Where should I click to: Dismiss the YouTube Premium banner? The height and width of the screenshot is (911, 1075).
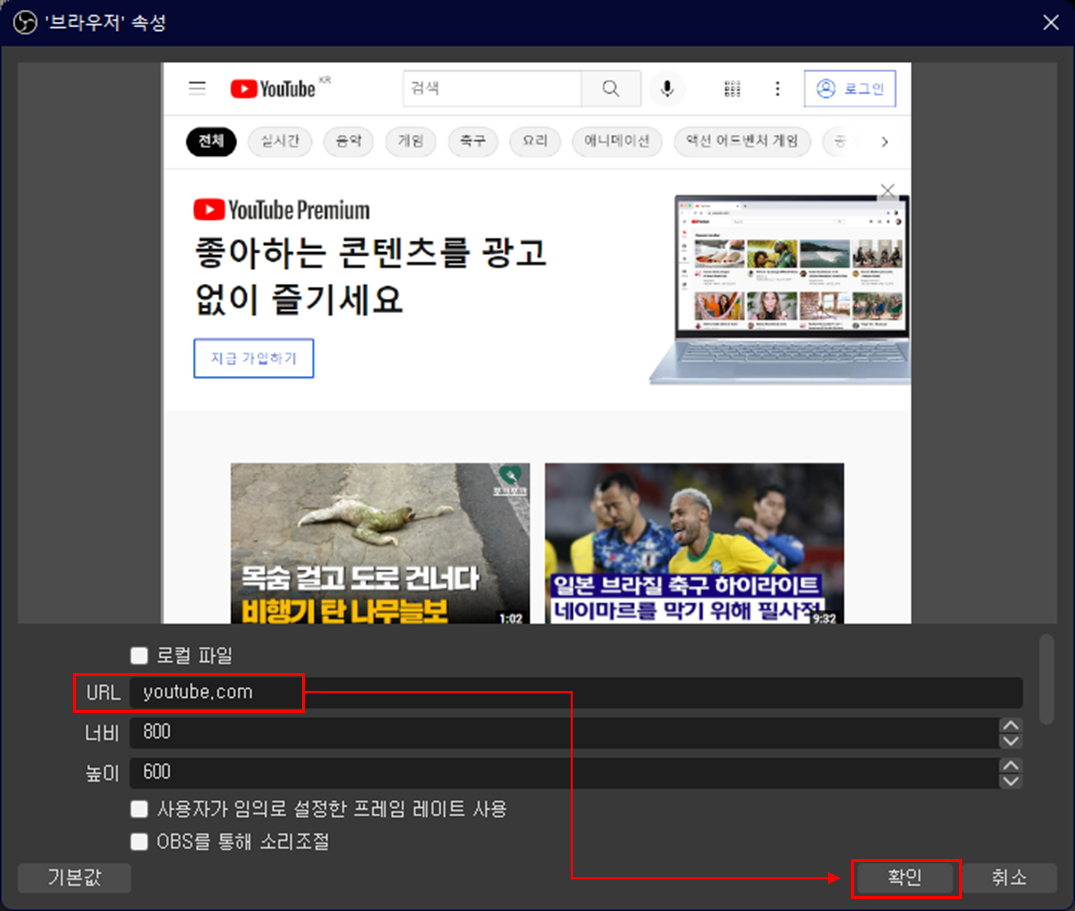click(888, 191)
